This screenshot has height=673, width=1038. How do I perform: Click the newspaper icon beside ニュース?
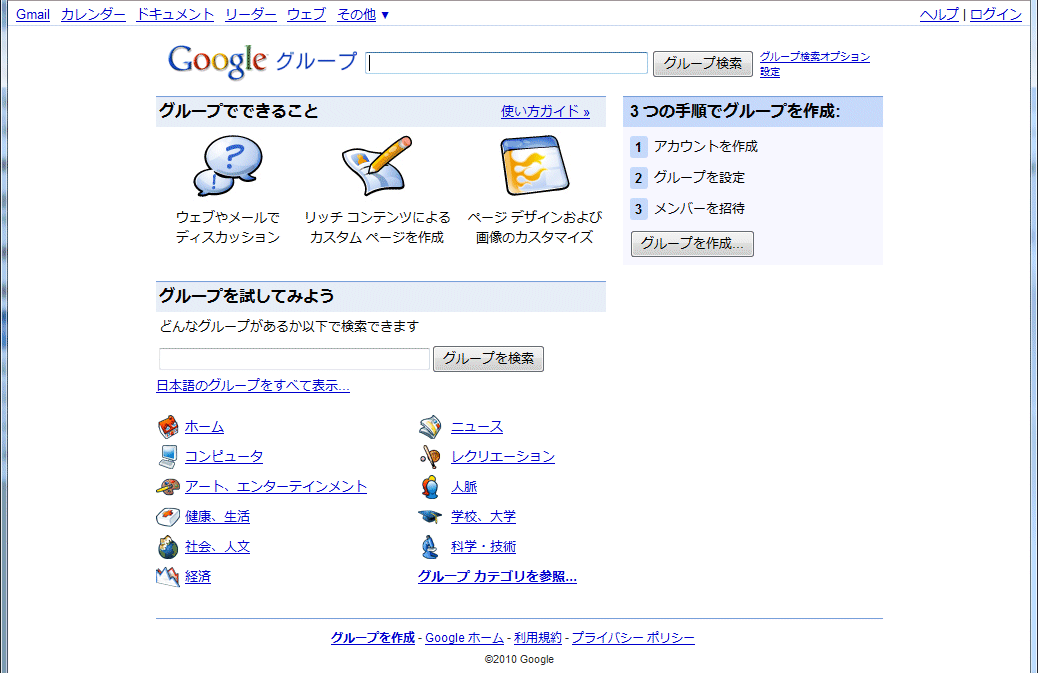430,427
